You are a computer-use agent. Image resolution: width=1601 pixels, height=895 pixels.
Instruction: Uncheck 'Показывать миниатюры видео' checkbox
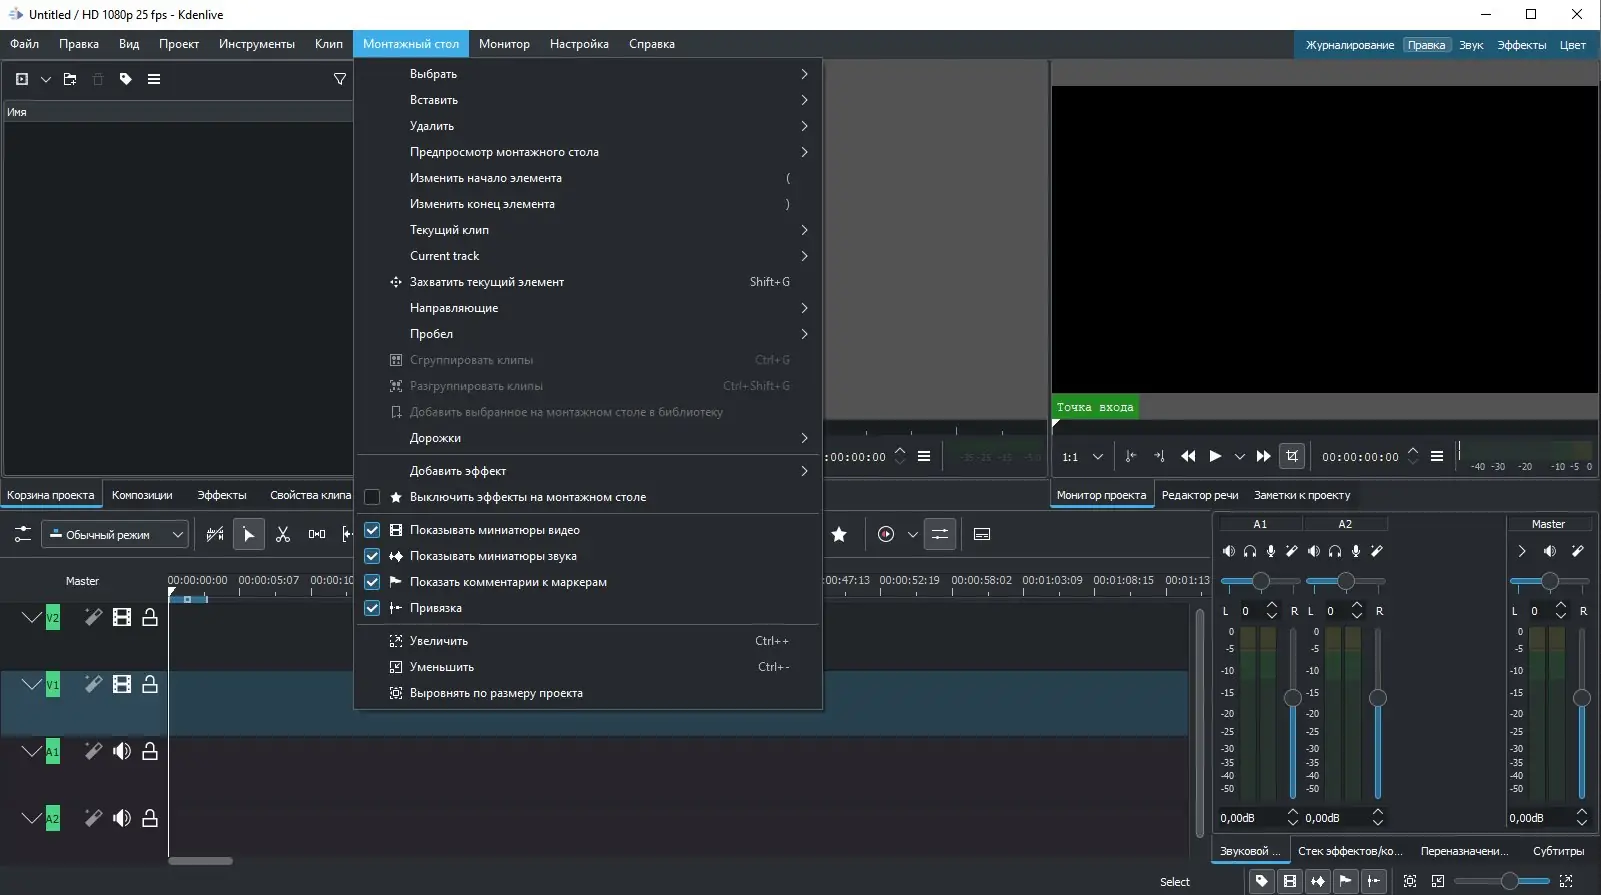[372, 530]
